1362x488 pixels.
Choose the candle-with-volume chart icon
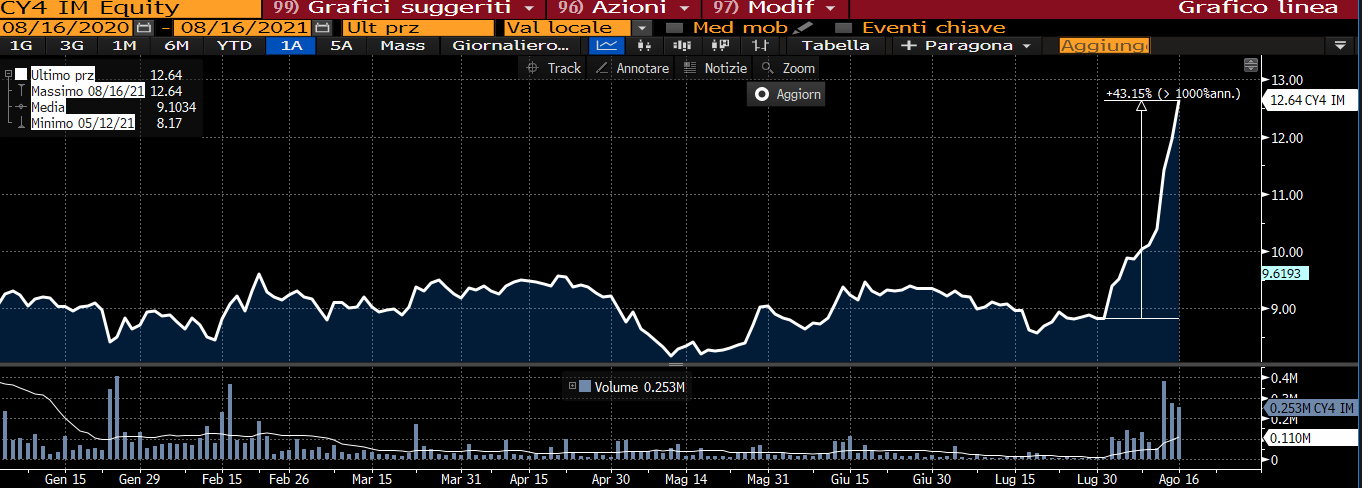(721, 45)
